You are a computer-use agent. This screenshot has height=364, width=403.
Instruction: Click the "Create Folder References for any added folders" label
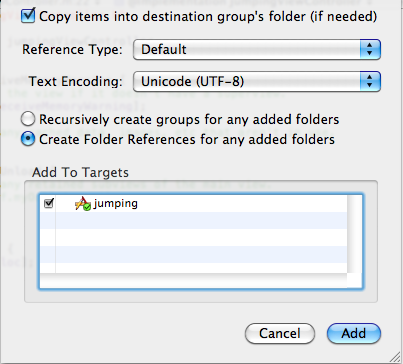click(x=187, y=139)
